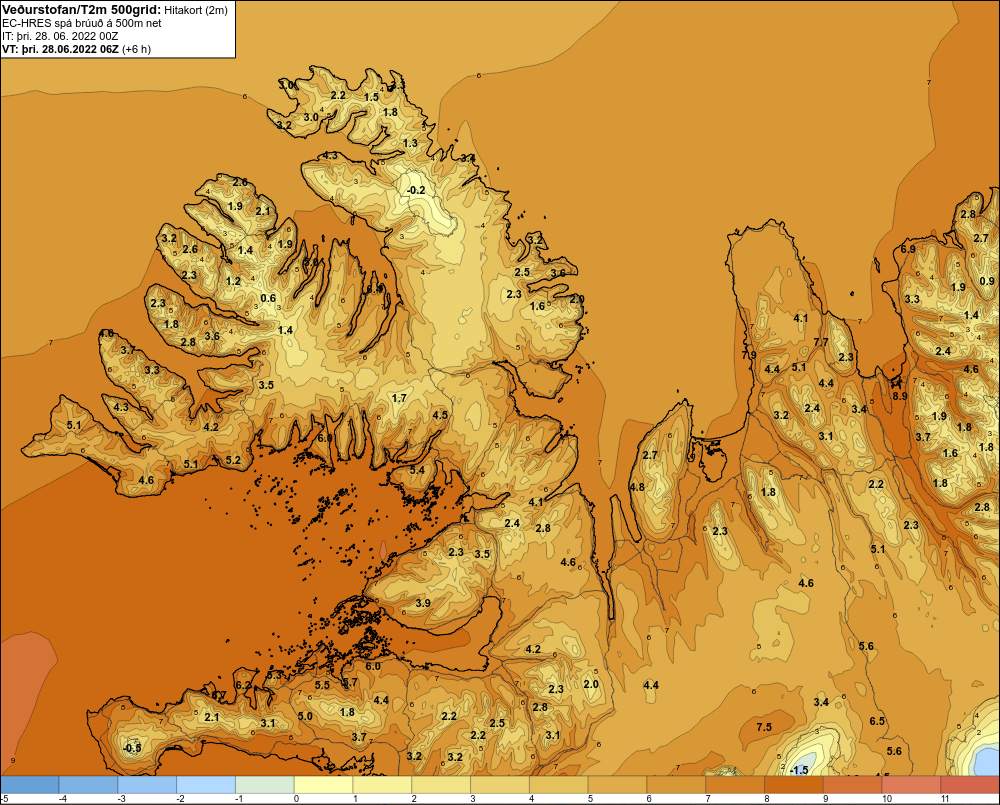This screenshot has width=1000, height=805.
Task: Click the 1.3 temperature value
Action: coord(410,143)
